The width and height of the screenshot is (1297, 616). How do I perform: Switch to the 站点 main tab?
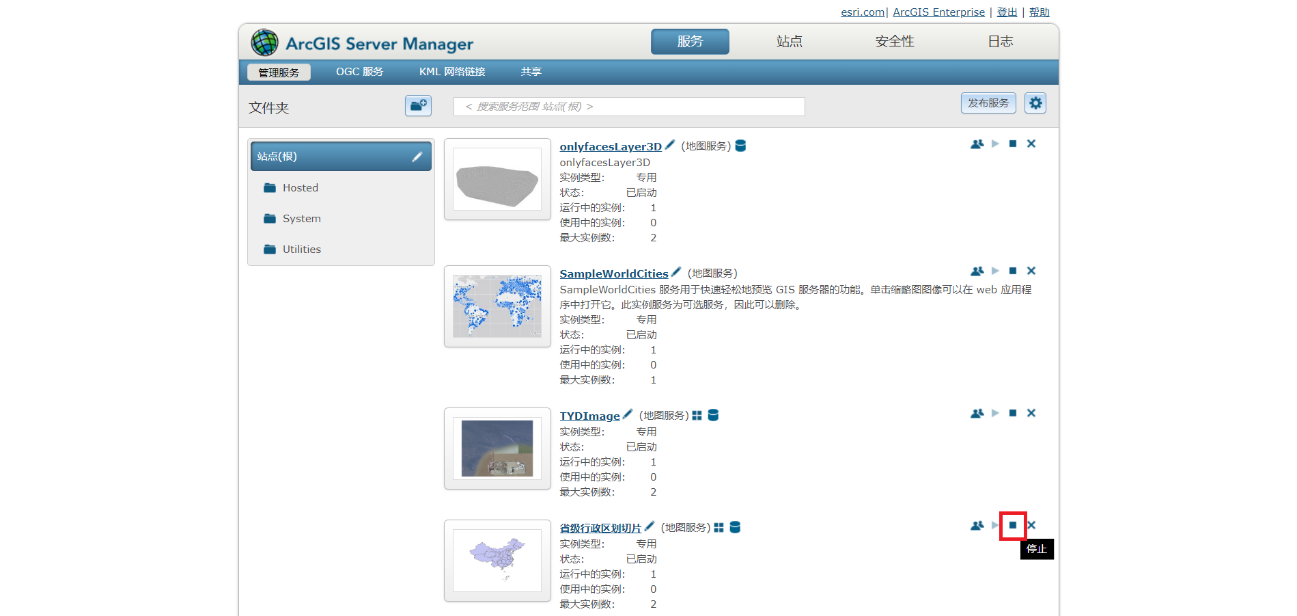click(790, 41)
